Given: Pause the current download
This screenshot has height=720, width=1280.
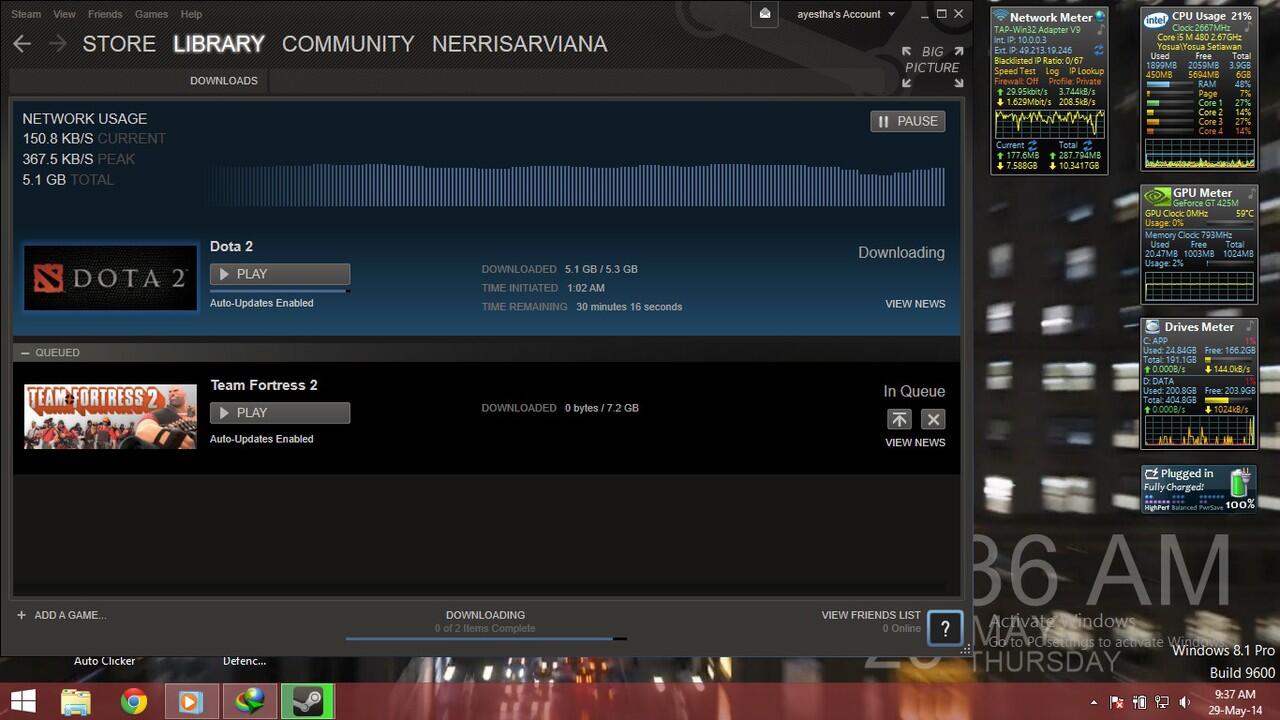Looking at the screenshot, I should (908, 121).
